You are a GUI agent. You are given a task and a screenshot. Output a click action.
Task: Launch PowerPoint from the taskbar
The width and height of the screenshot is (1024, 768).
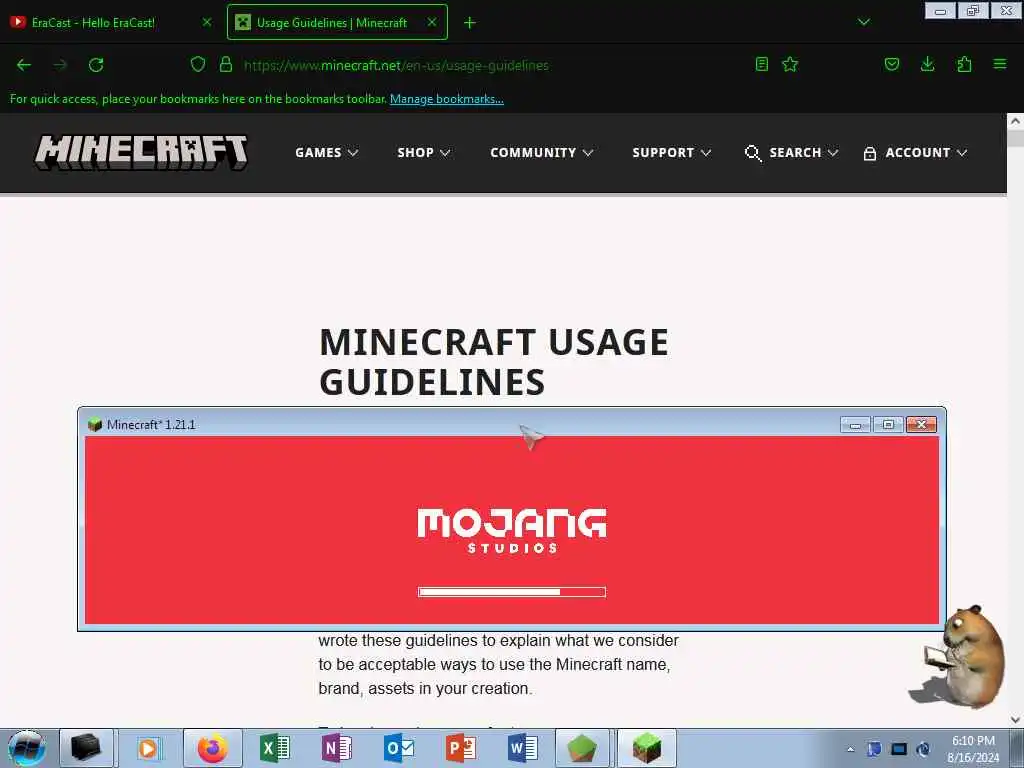[x=460, y=748]
